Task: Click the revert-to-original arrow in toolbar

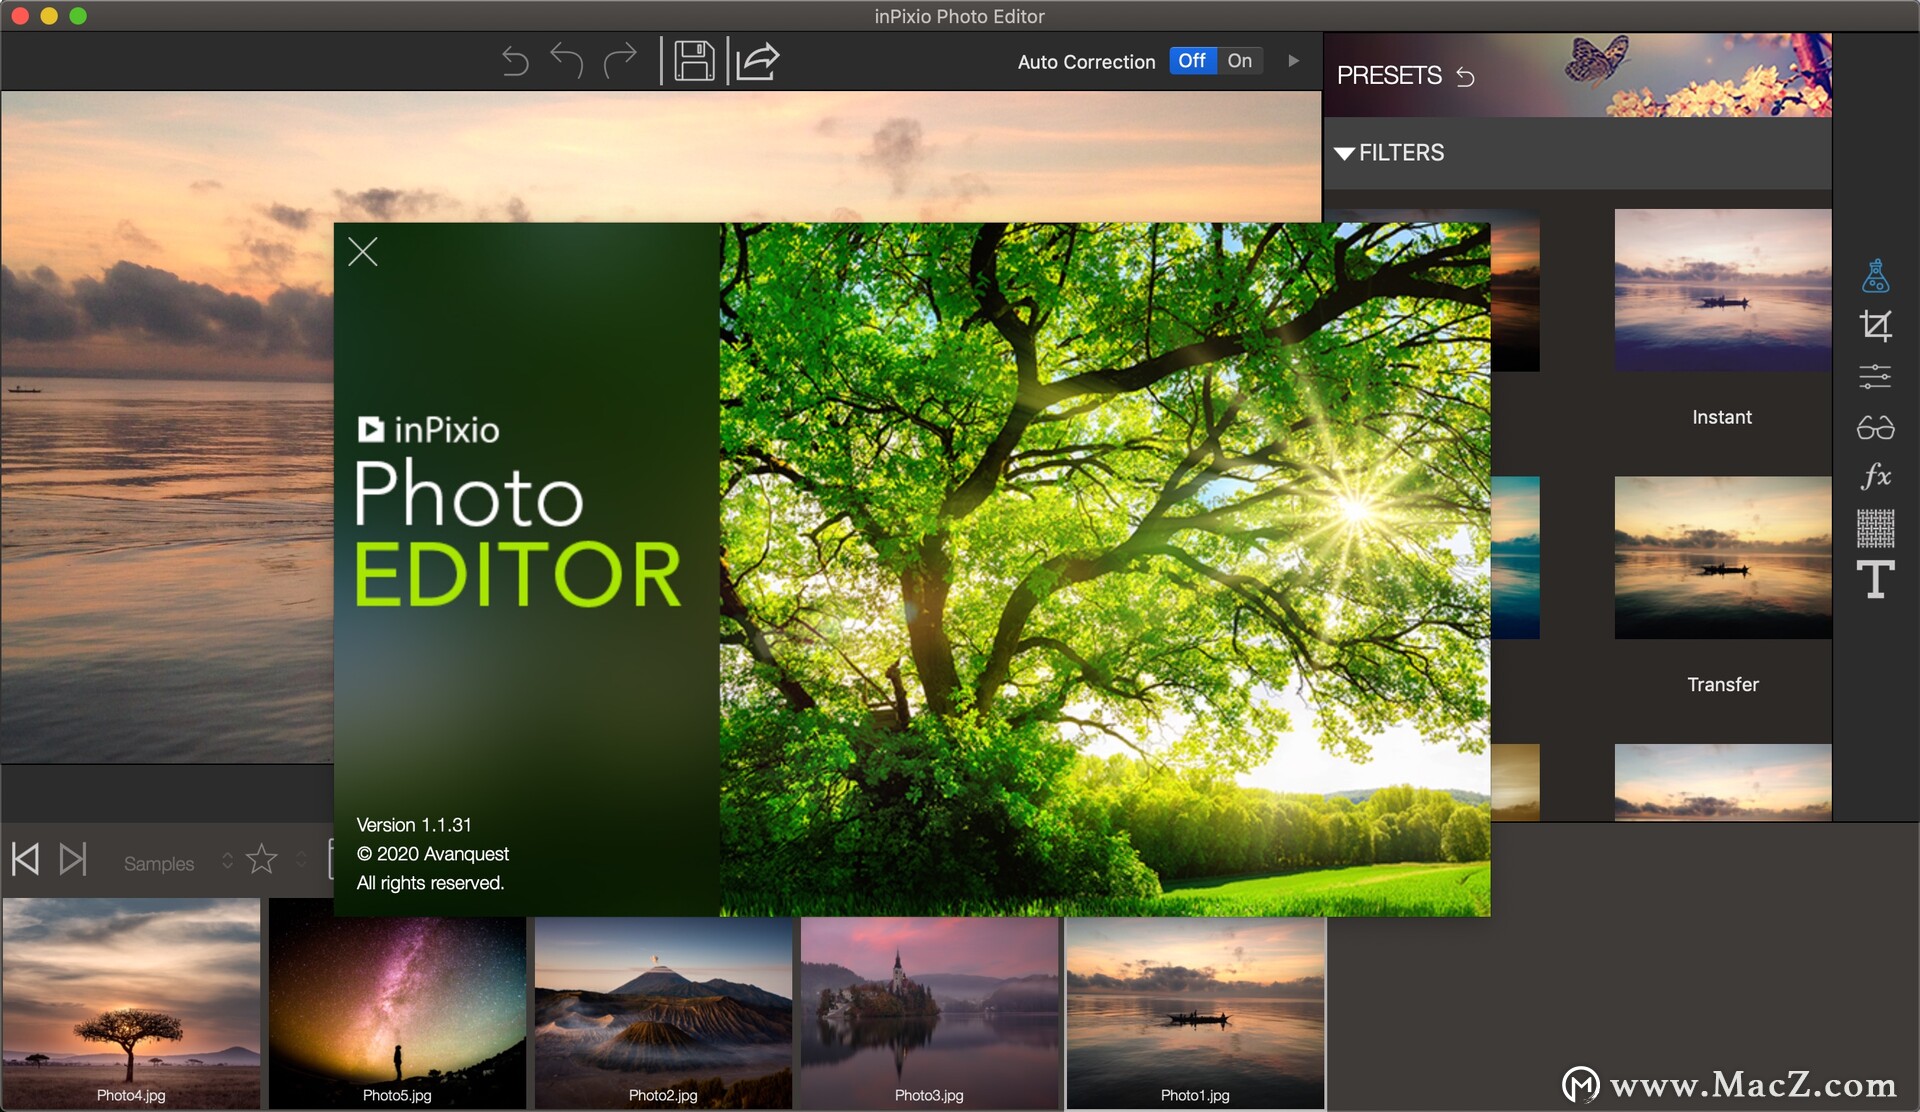Action: point(515,62)
